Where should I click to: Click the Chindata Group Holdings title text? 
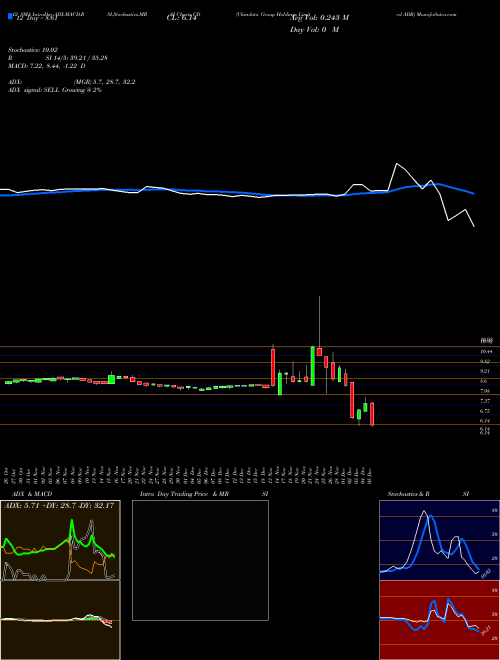[273, 14]
